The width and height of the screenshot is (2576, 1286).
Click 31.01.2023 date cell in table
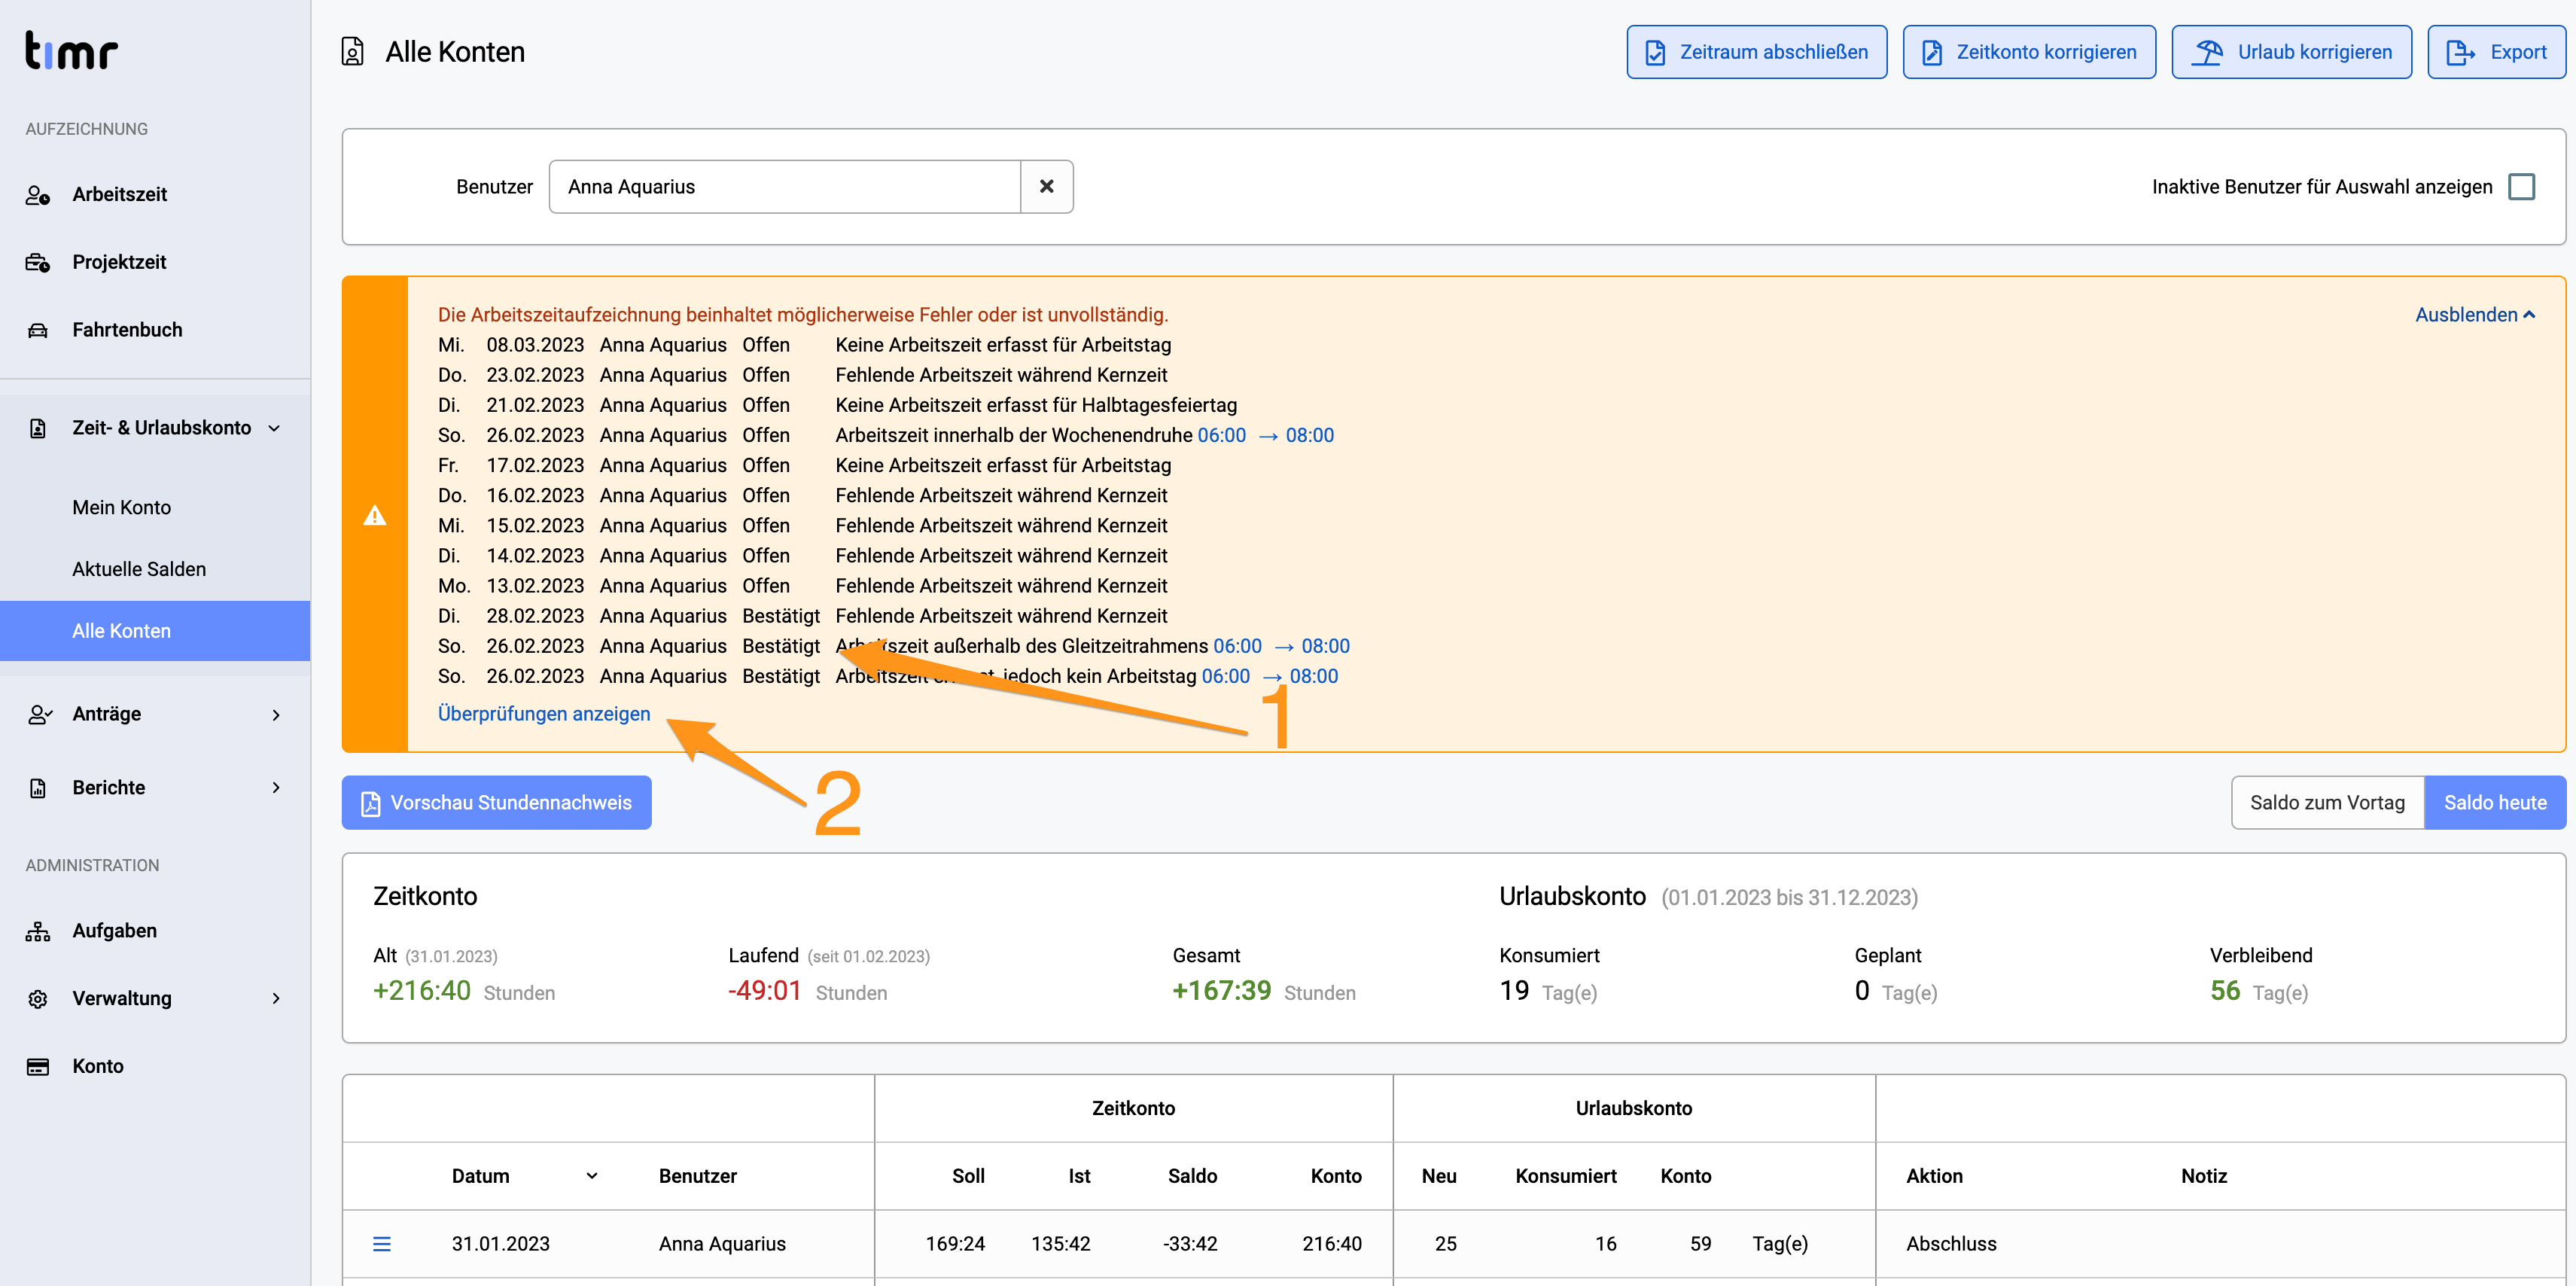tap(501, 1244)
